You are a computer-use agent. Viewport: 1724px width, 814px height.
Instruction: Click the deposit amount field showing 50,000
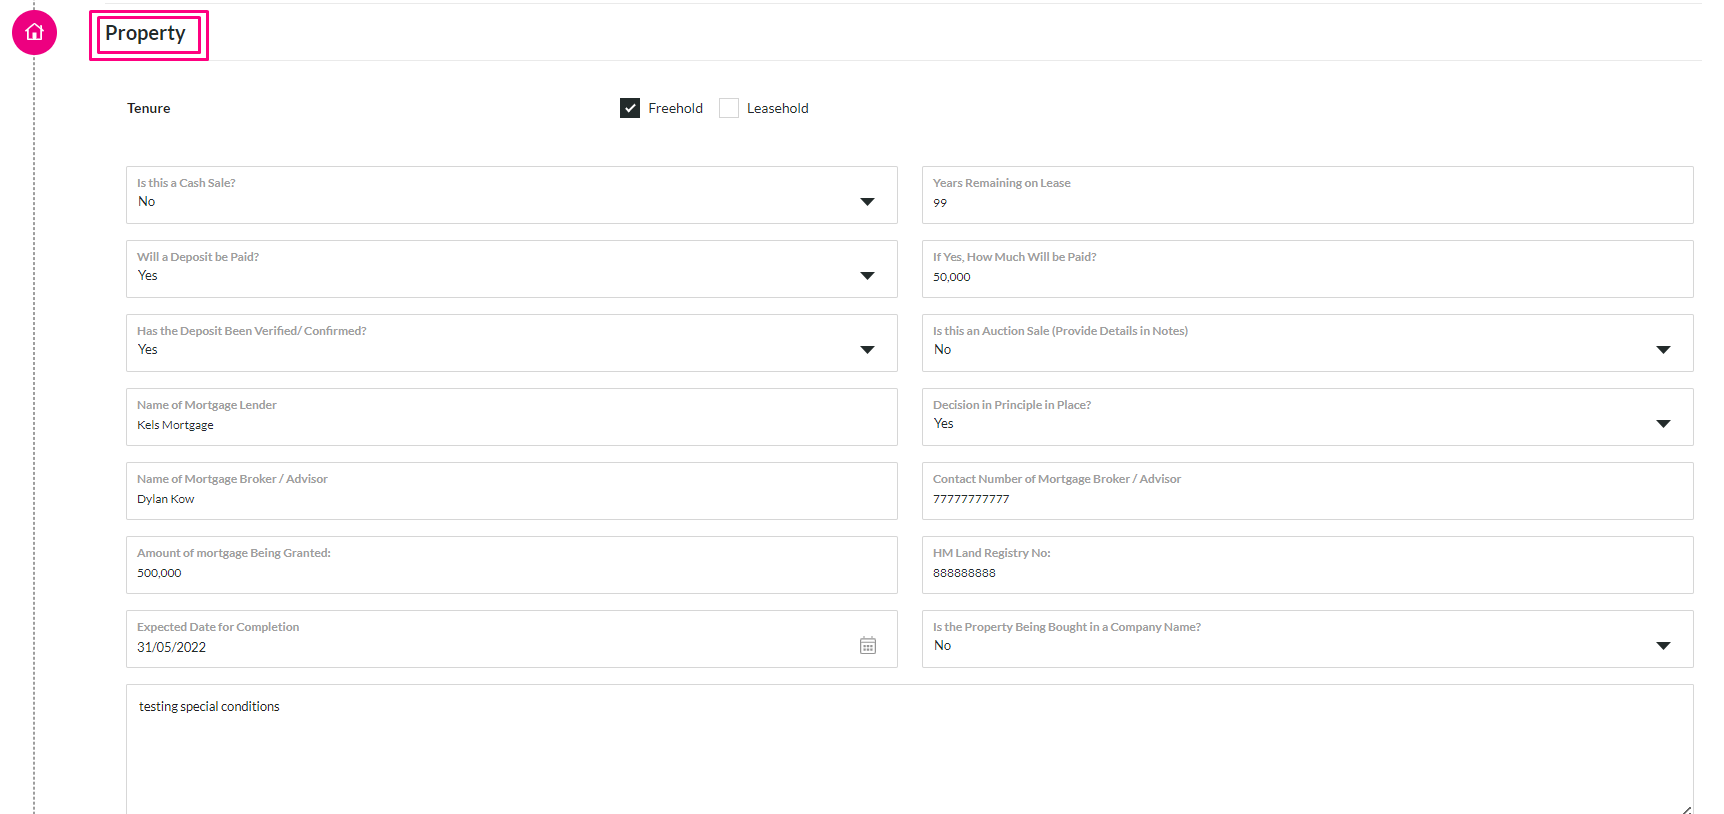click(1307, 269)
